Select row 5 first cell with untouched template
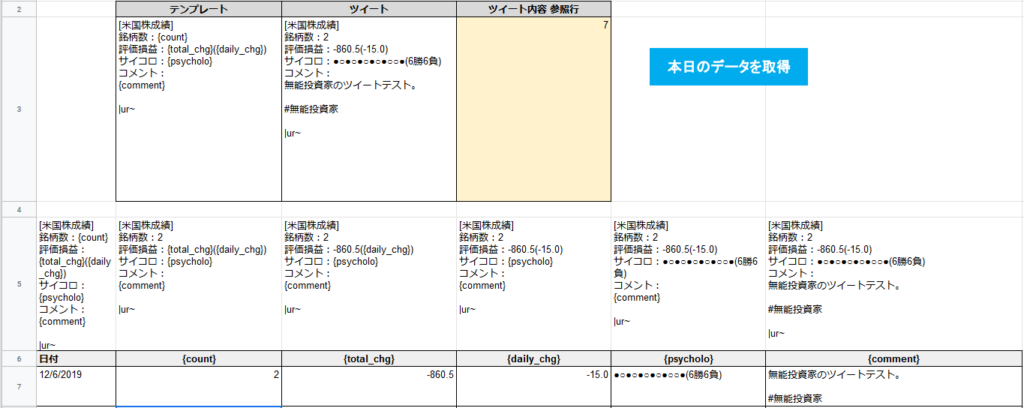1024x408 pixels. tap(76, 284)
